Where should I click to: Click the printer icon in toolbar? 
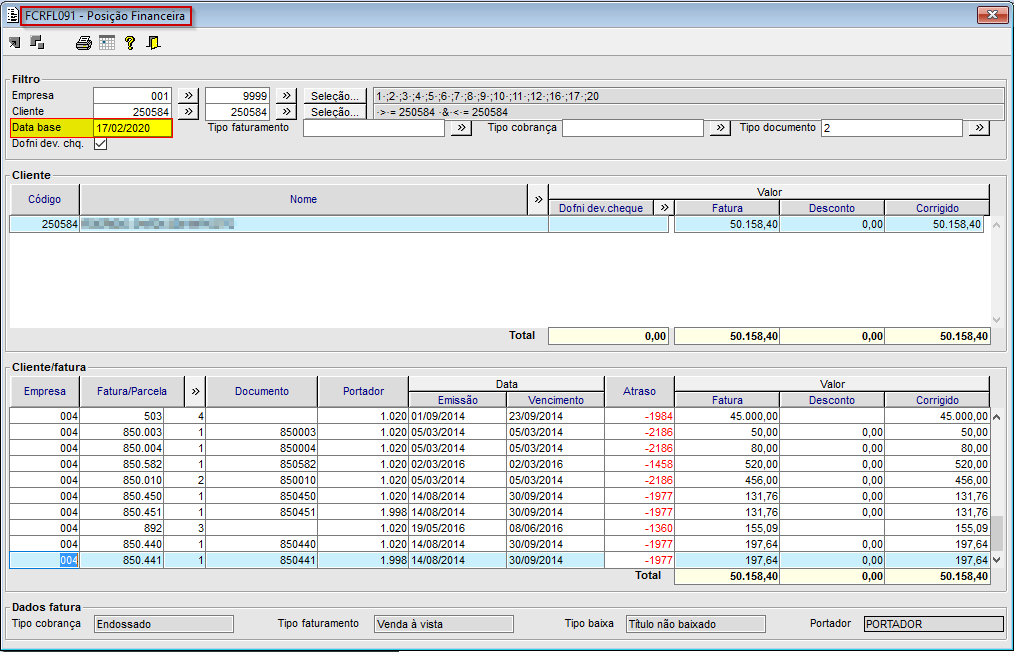(x=84, y=43)
